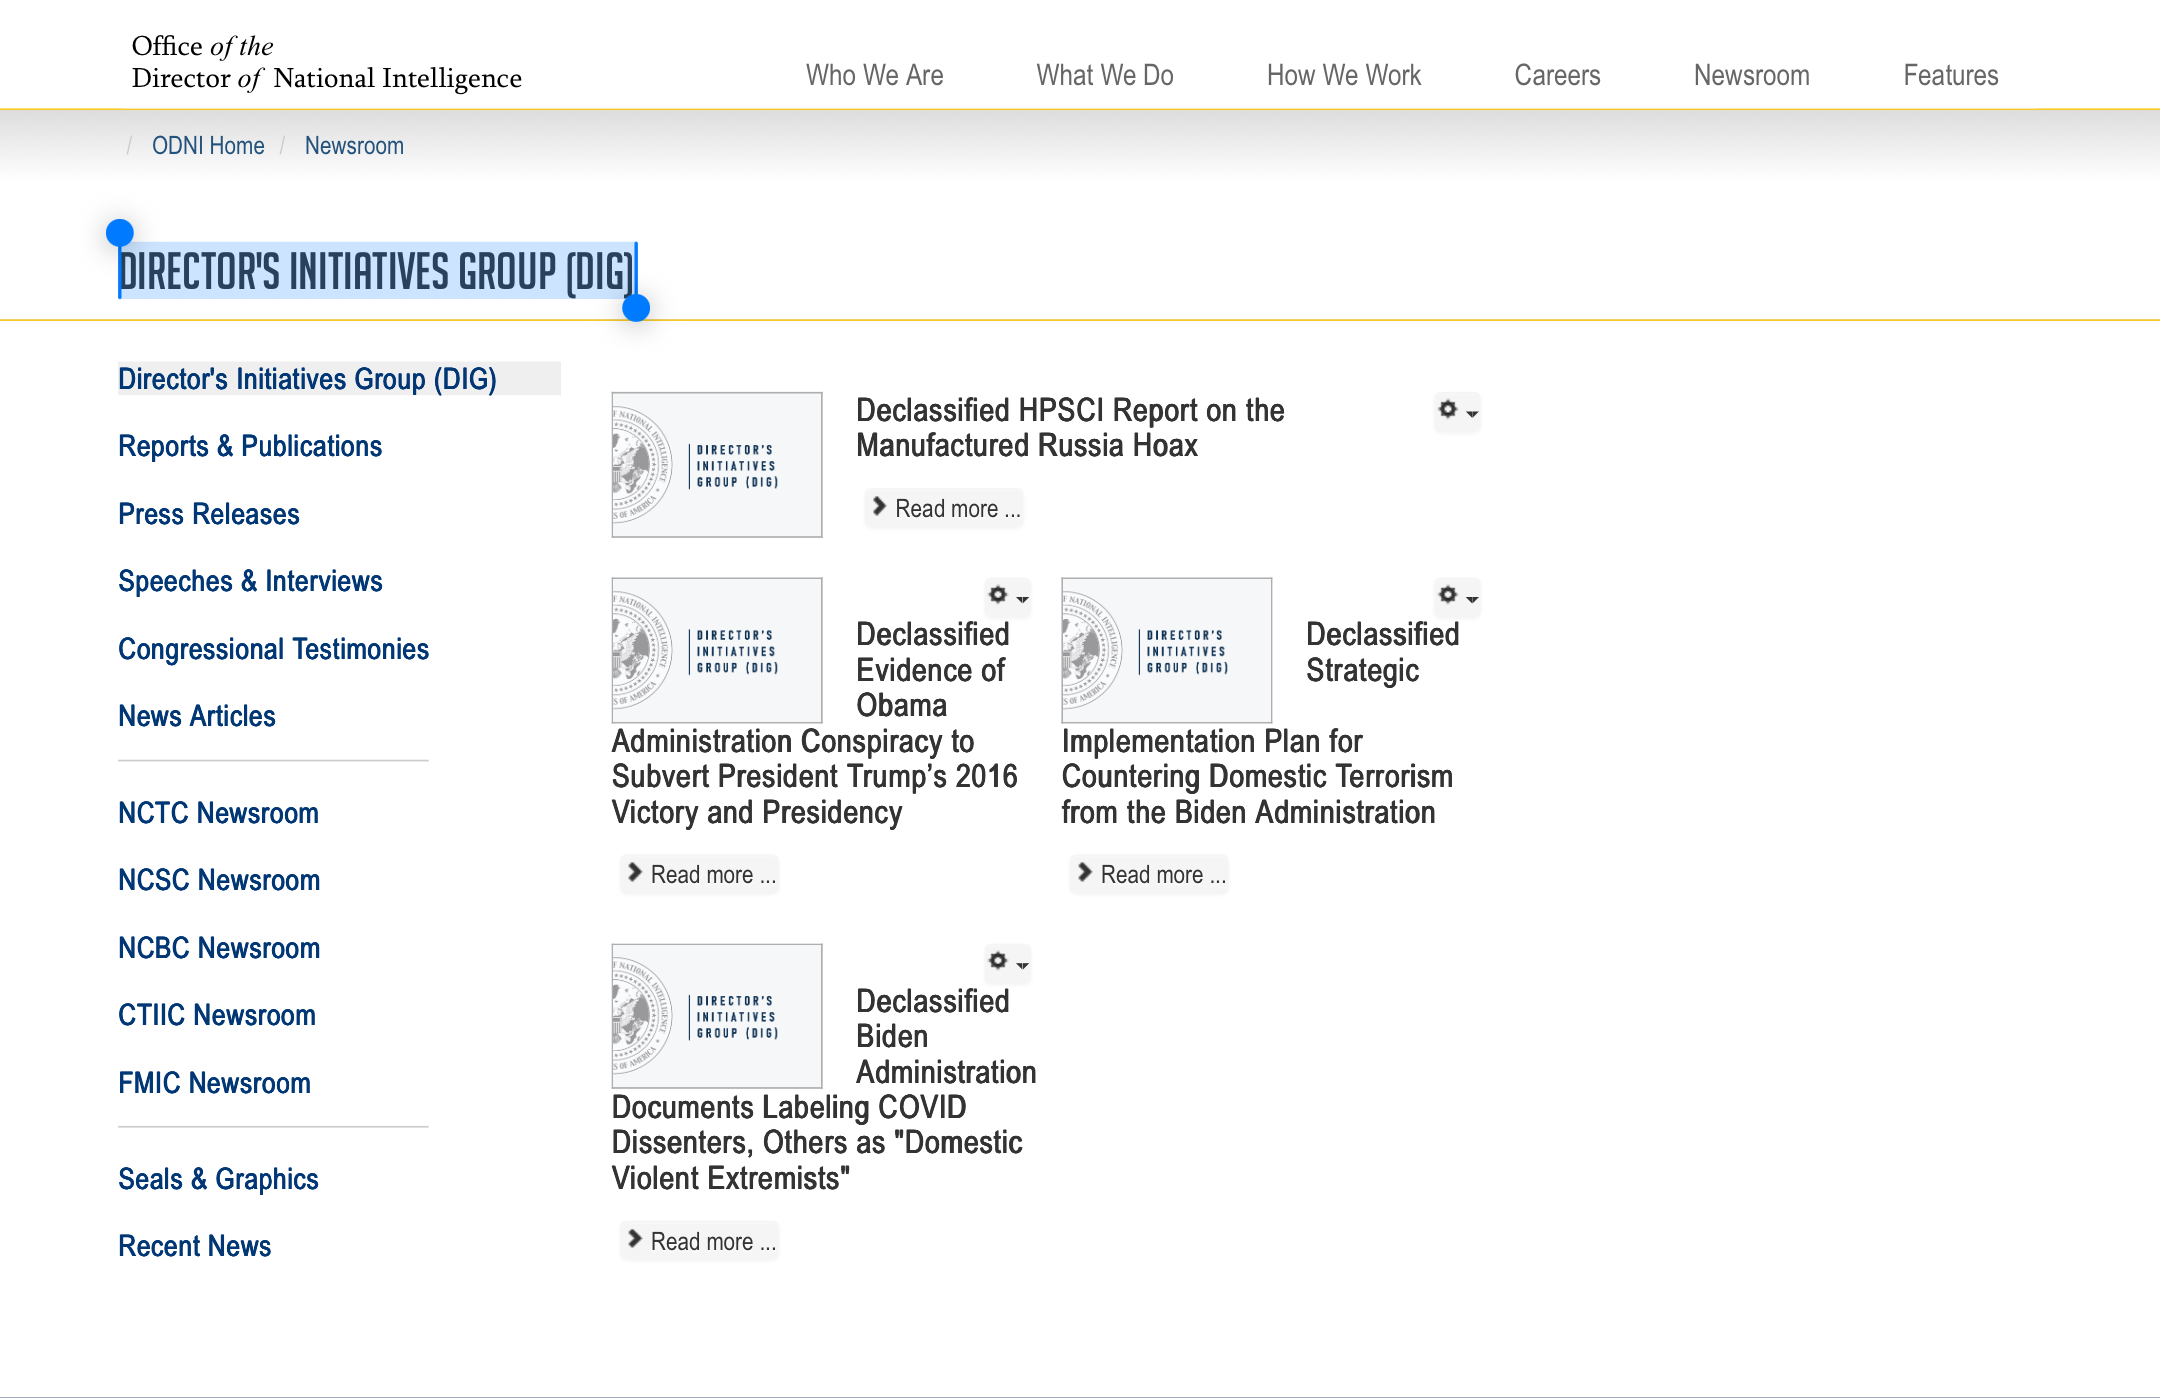Image resolution: width=2160 pixels, height=1398 pixels.
Task: Visit the NCTC Newsroom link
Action: pyautogui.click(x=218, y=813)
